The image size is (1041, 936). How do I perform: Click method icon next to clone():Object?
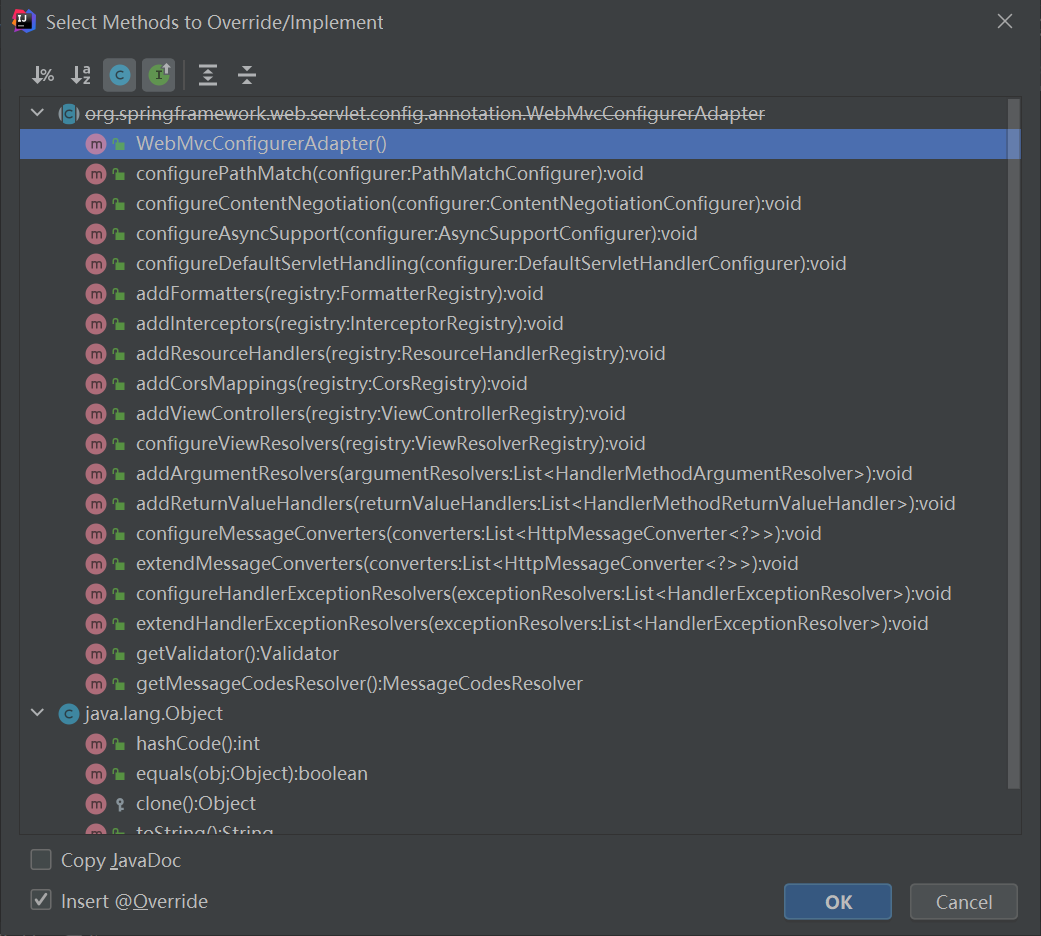[x=96, y=804]
